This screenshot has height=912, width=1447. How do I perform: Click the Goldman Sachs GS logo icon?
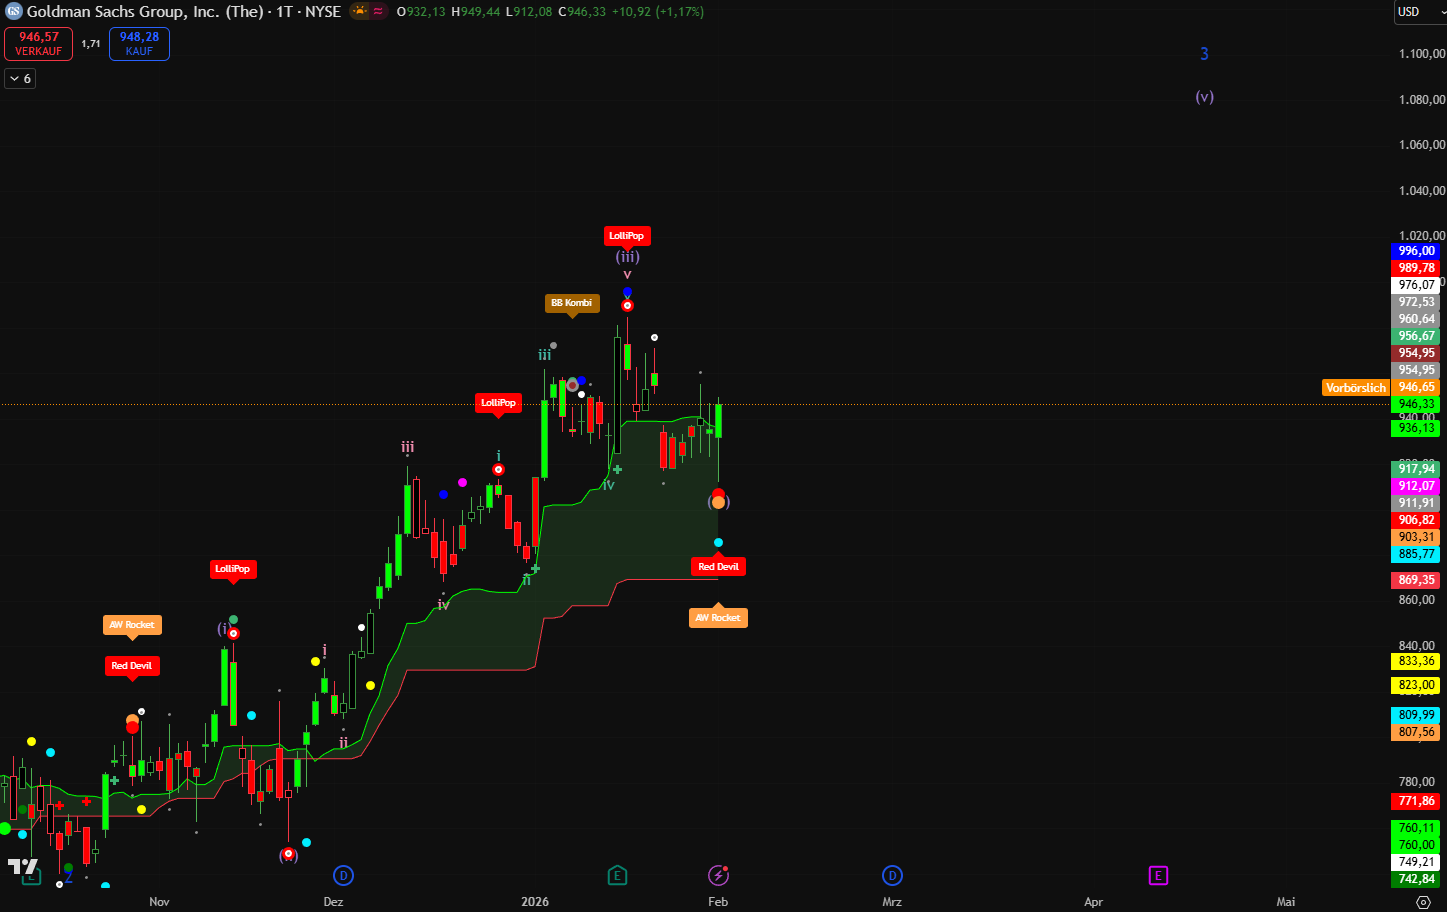[x=14, y=12]
